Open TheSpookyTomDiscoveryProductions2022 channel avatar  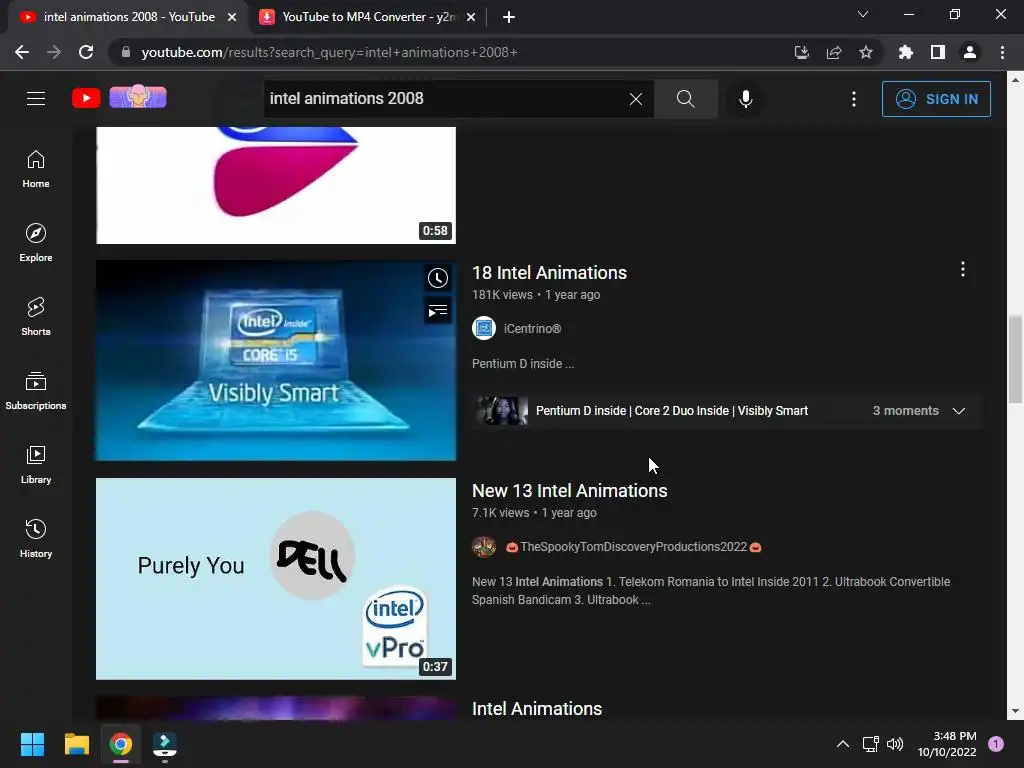(x=484, y=547)
